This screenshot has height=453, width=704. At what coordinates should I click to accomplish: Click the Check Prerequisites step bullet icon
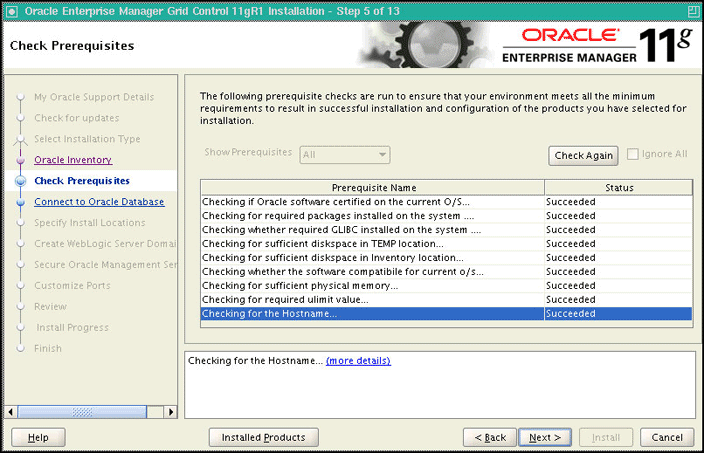[x=20, y=181]
